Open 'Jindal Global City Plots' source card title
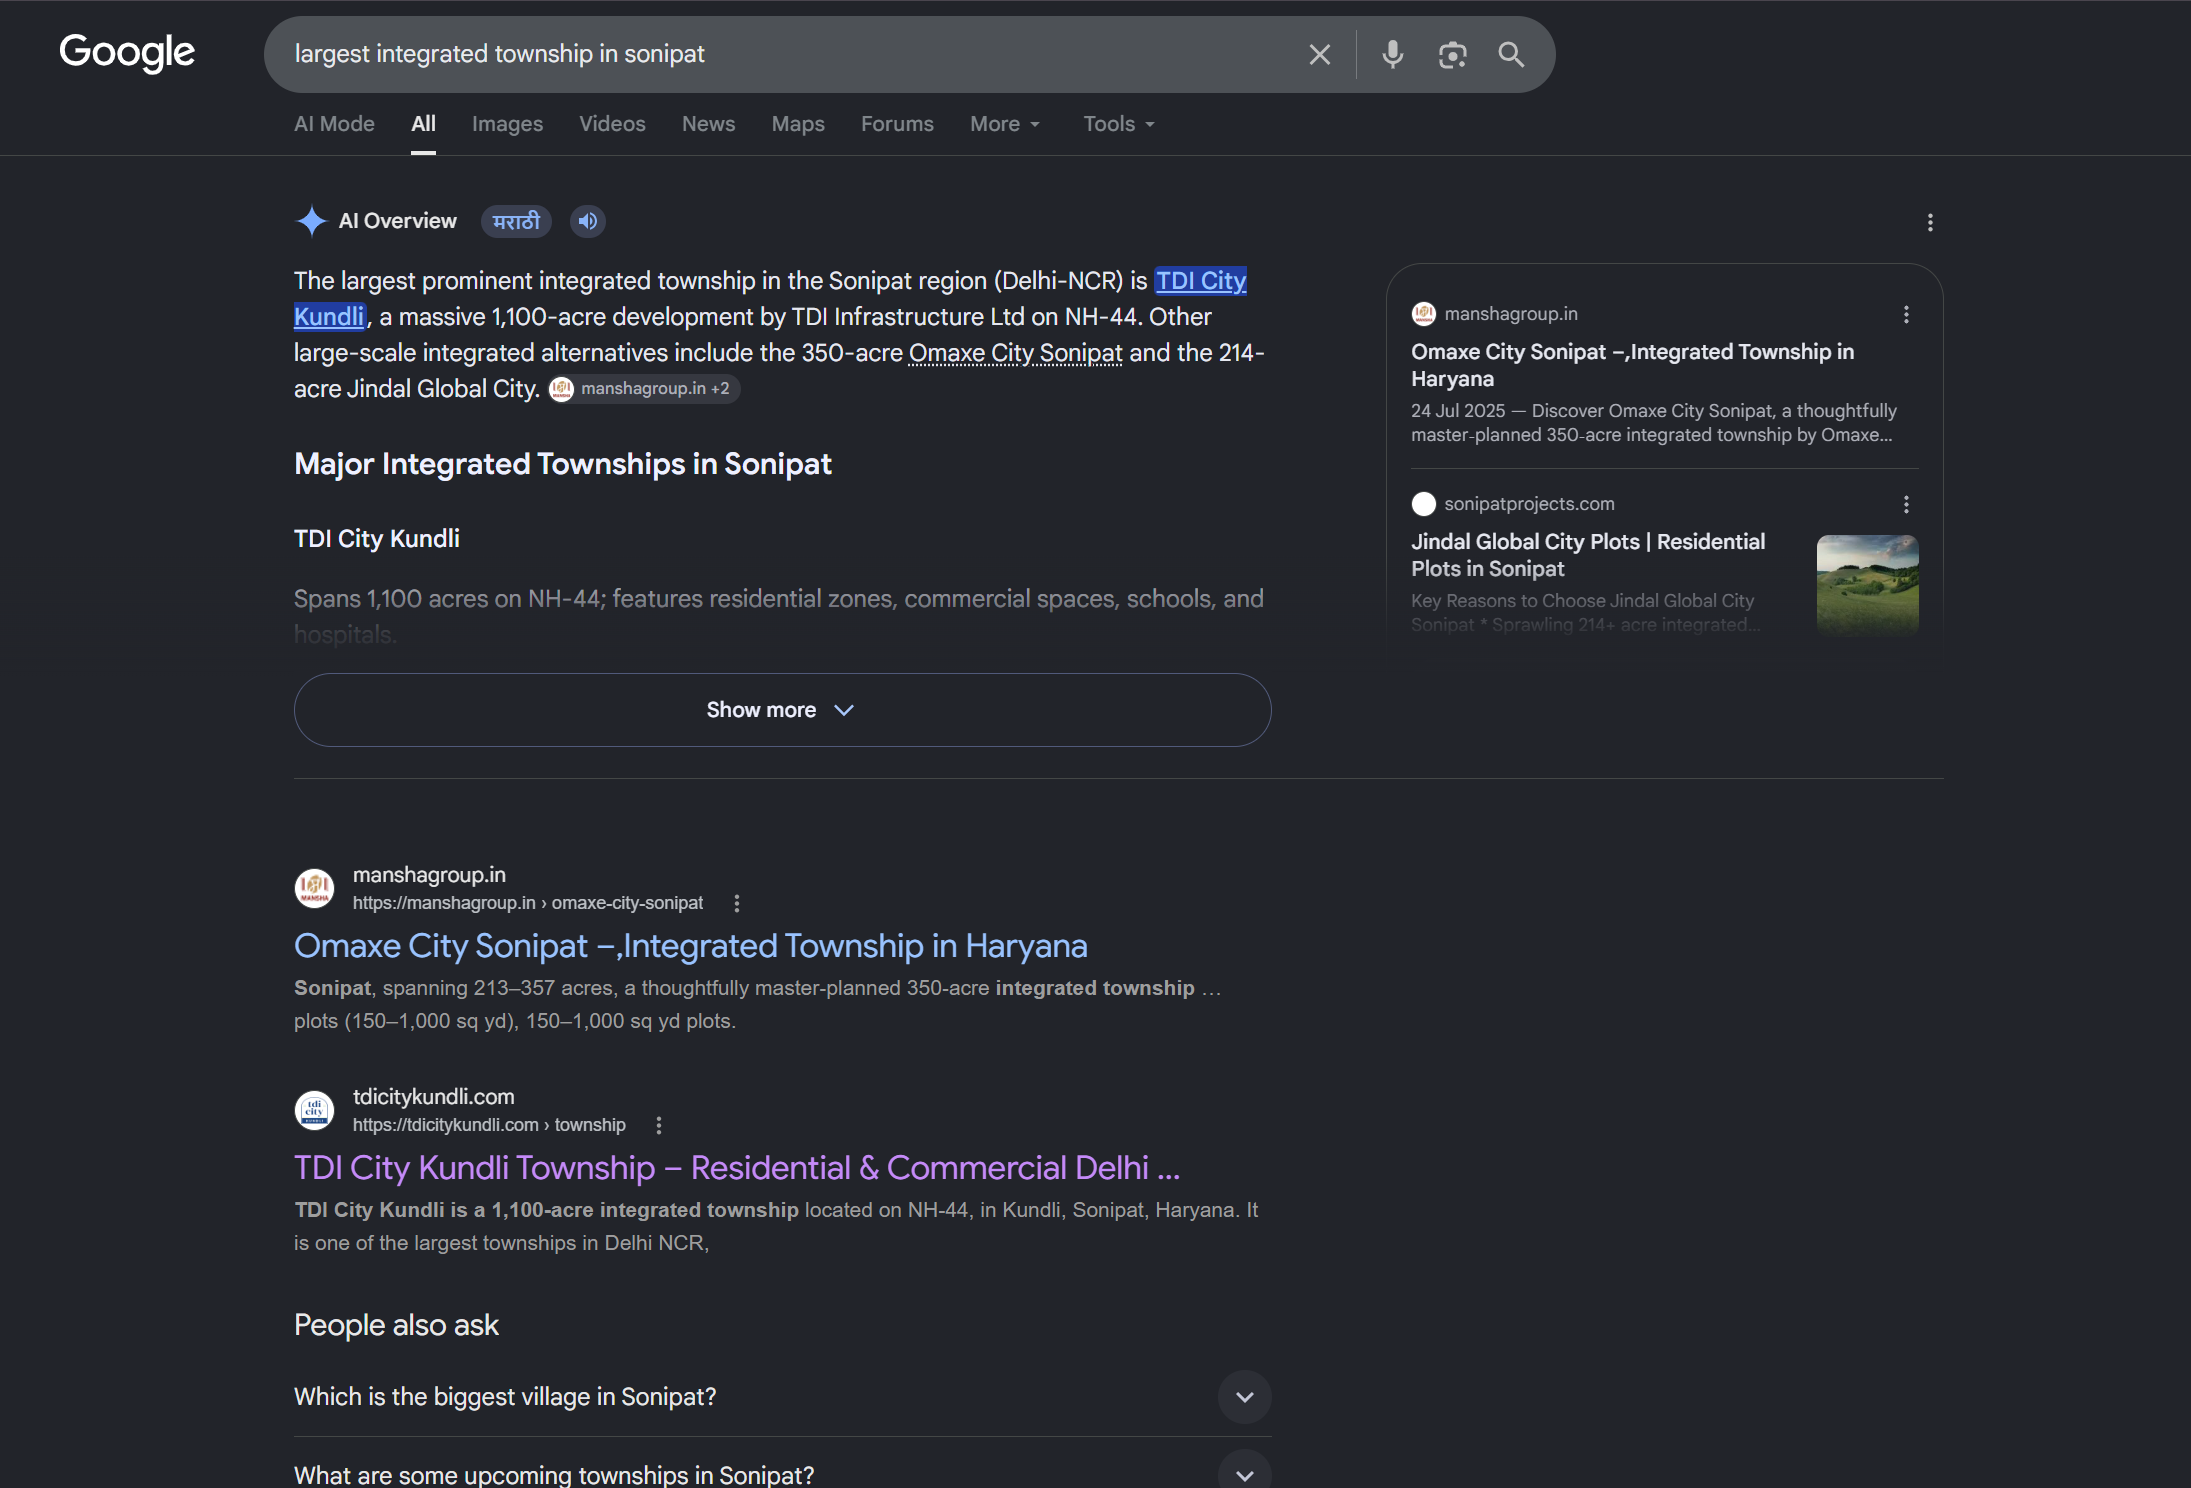Screen dimensions: 2191x1488 (x=1588, y=555)
